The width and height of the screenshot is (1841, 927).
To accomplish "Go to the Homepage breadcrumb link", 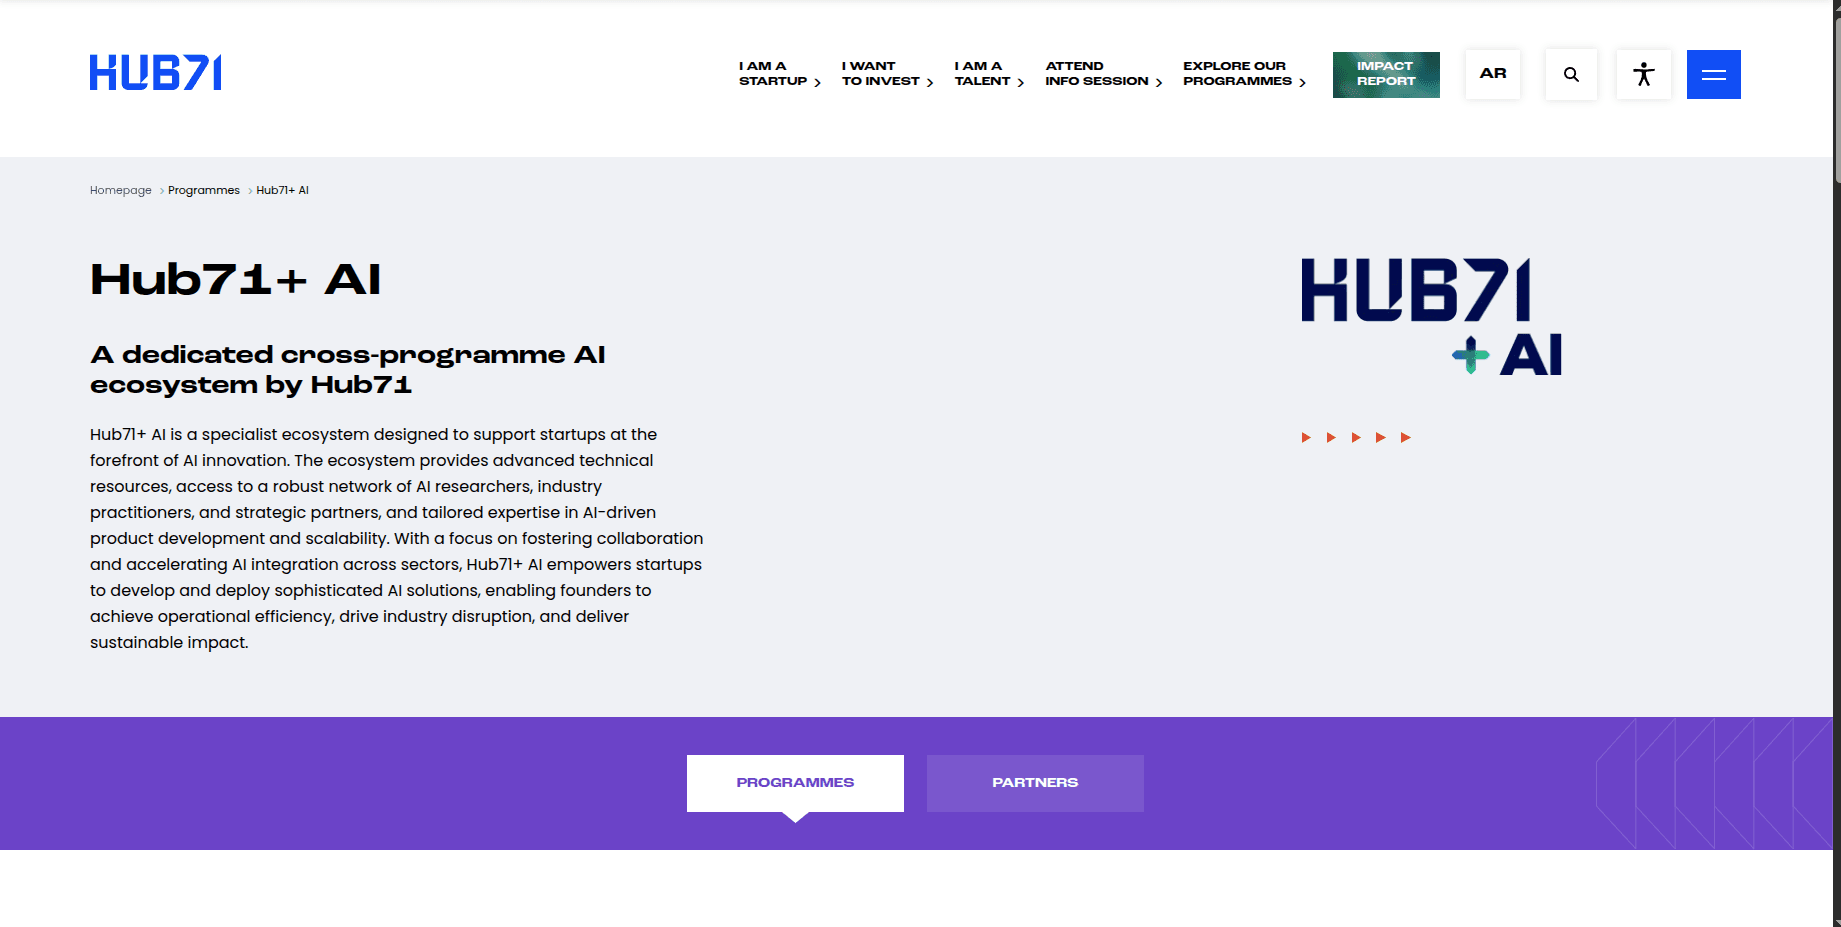I will [121, 190].
